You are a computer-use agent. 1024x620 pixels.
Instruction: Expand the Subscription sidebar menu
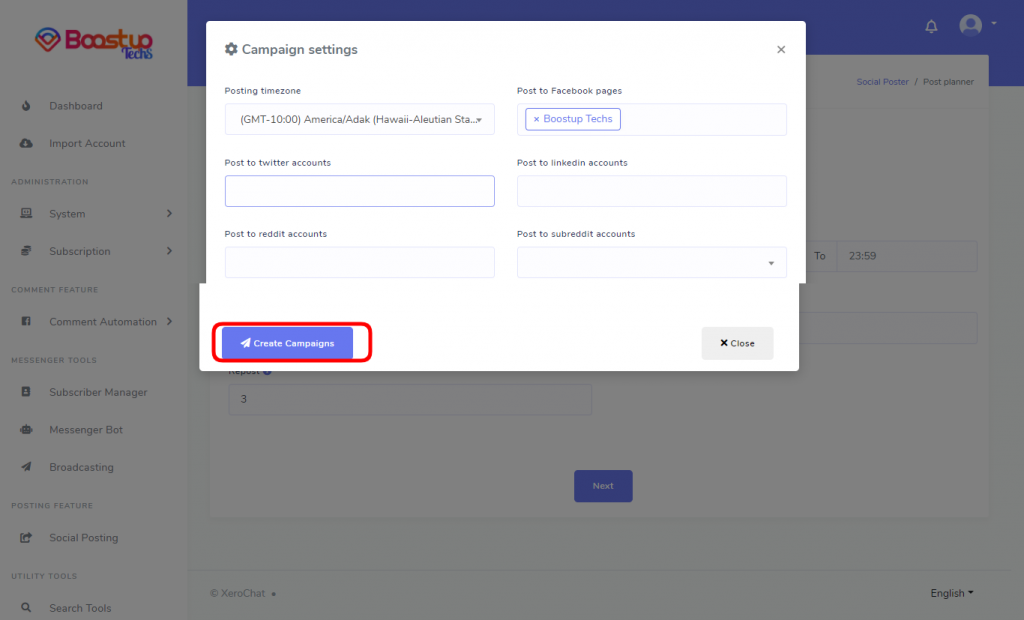(94, 251)
